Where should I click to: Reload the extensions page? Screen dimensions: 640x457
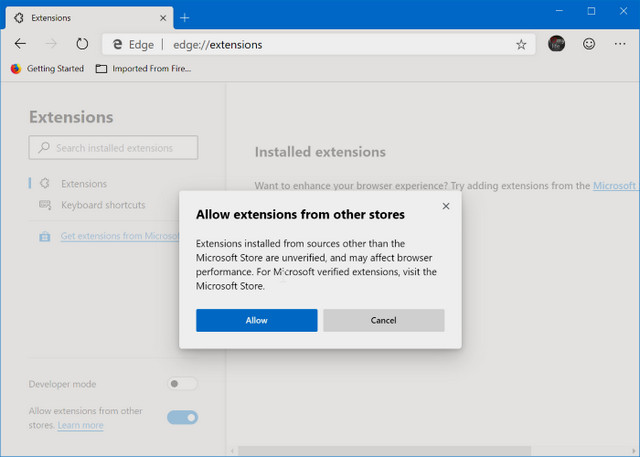tap(82, 44)
